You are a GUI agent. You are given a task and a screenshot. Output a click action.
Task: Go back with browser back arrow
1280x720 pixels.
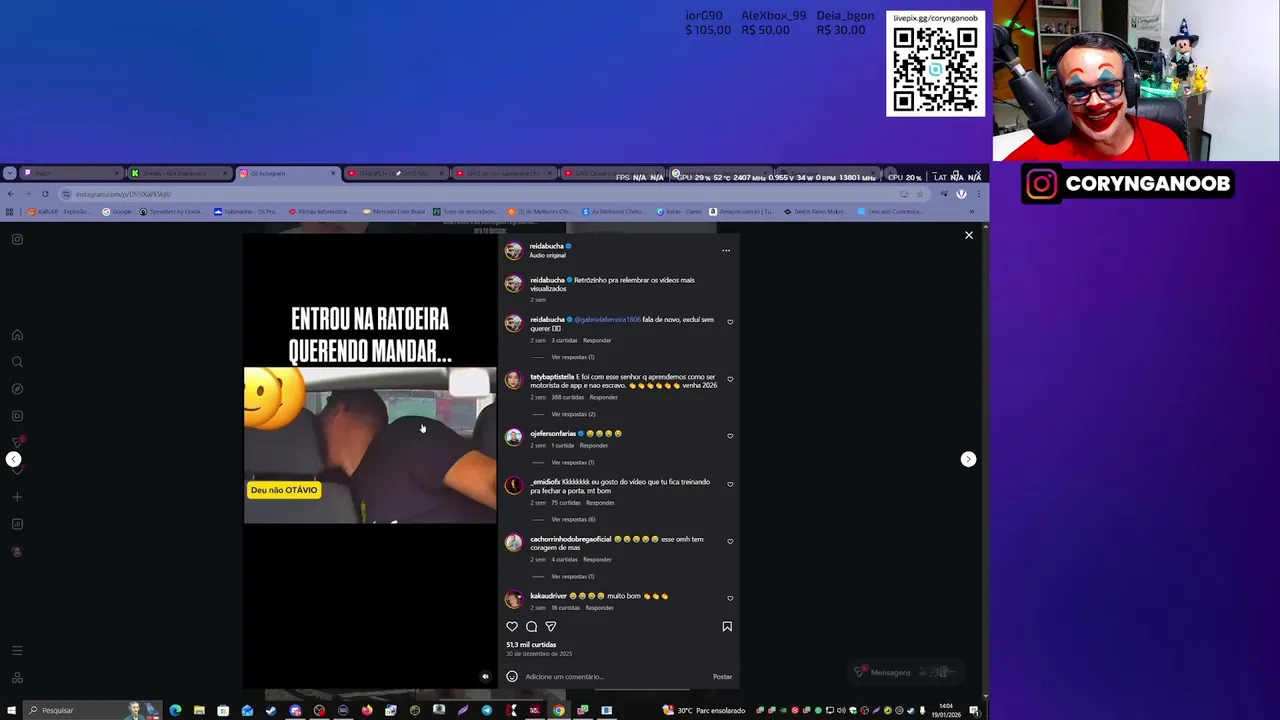[10, 194]
